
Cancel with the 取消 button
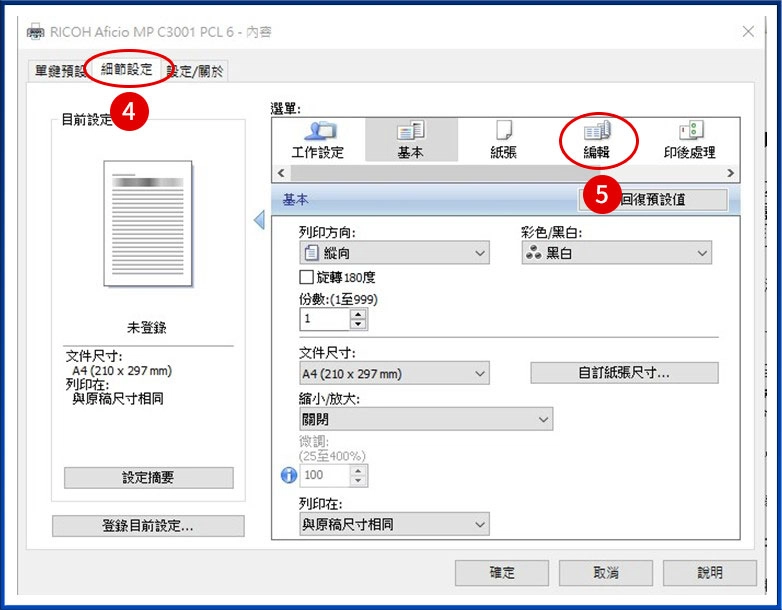click(606, 573)
